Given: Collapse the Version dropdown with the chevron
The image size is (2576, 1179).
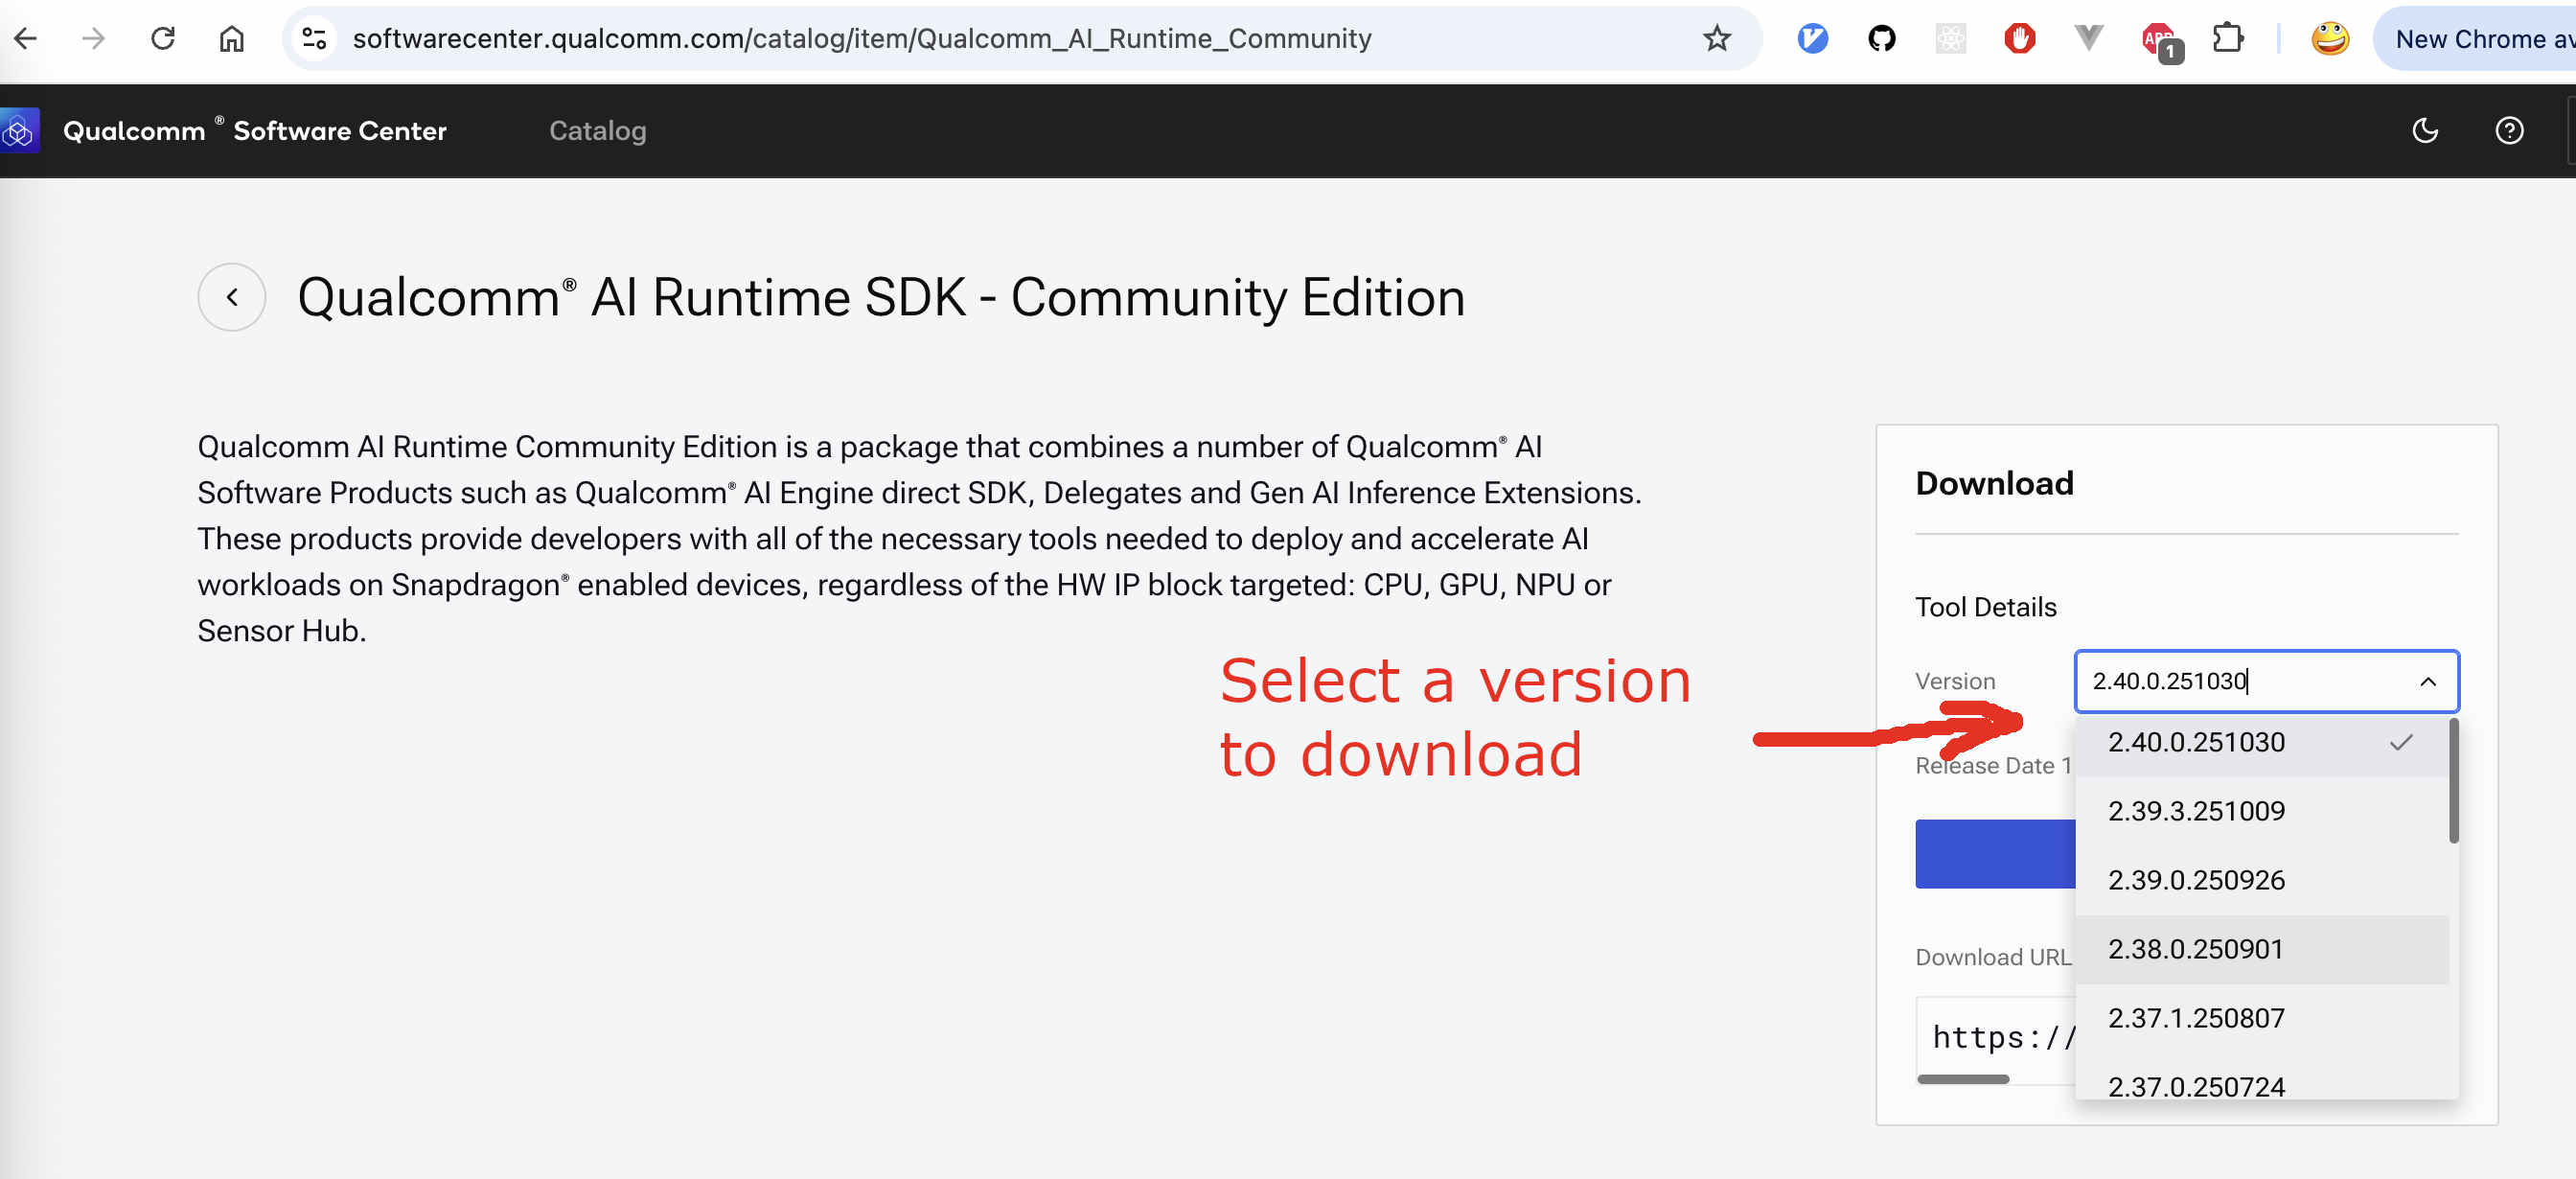Looking at the screenshot, I should pos(2427,682).
